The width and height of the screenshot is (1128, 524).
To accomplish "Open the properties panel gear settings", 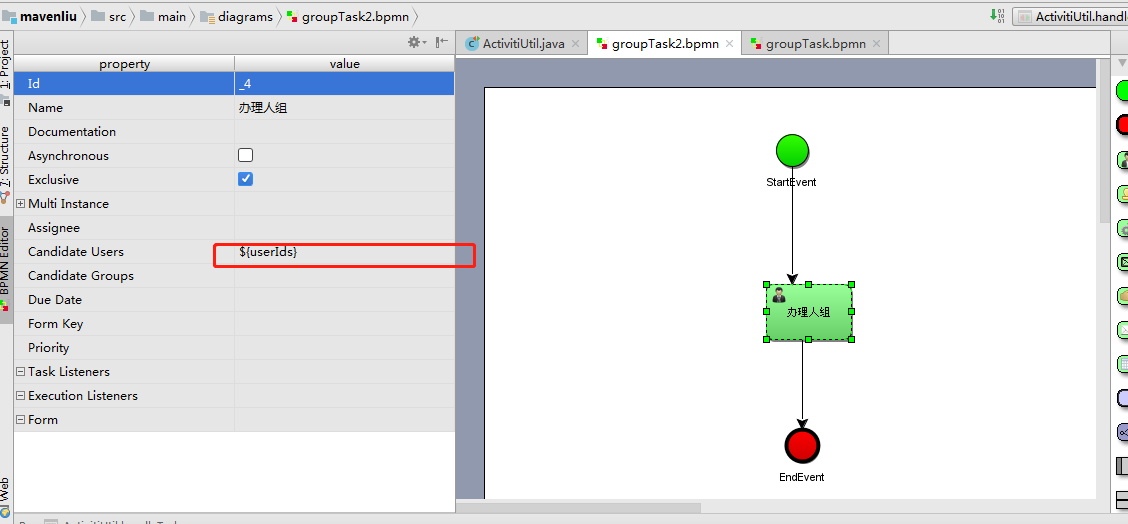I will point(417,42).
